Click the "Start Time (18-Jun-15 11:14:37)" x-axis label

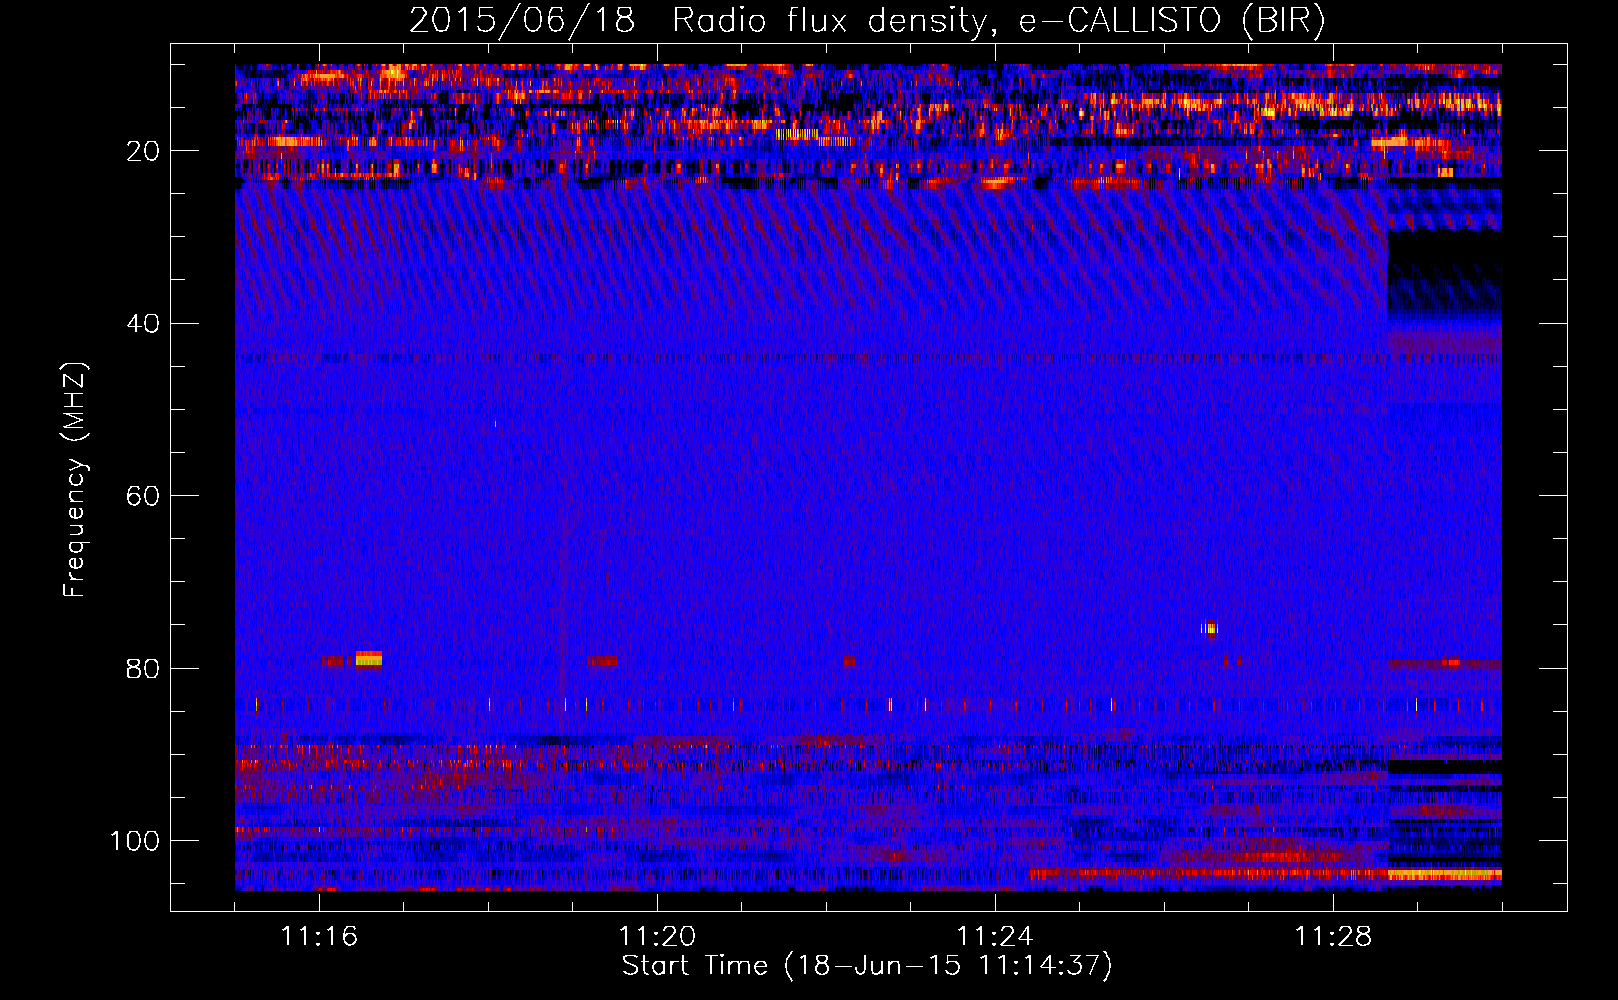pos(867,966)
